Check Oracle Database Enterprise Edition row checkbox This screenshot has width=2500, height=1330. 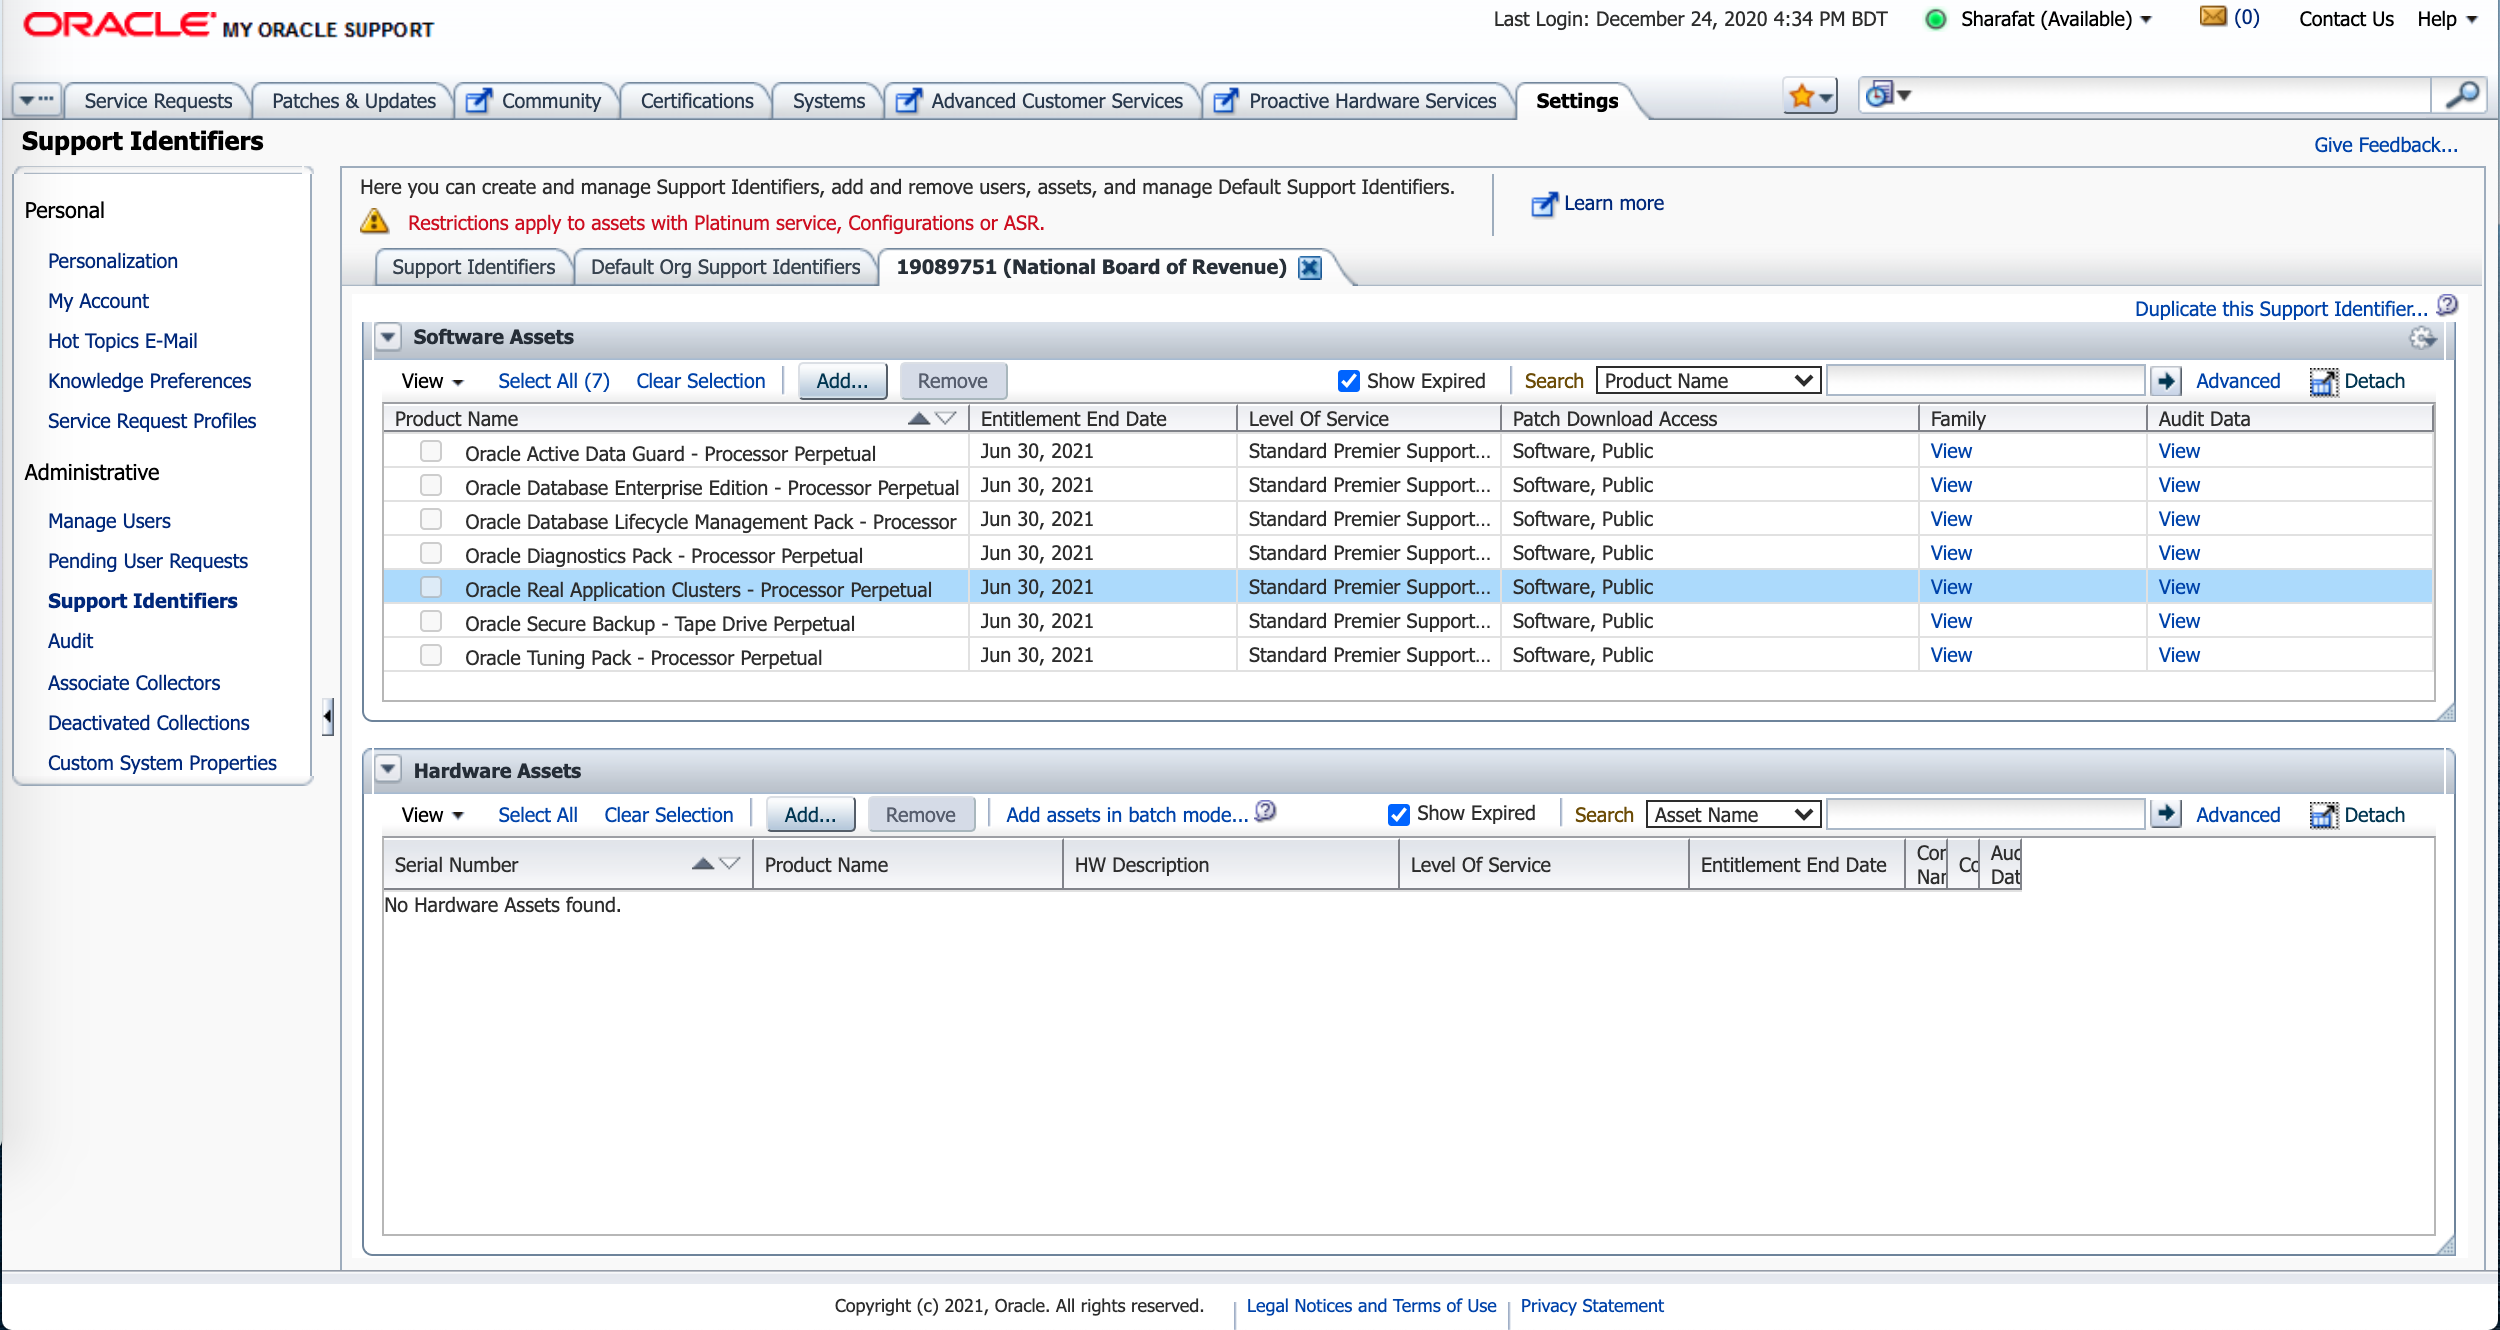click(x=431, y=485)
